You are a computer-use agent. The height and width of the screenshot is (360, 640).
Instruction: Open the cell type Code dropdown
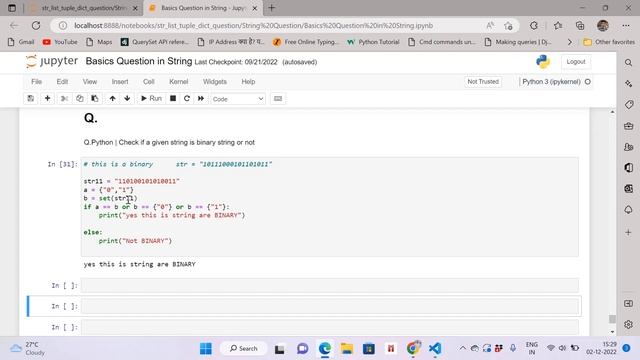(x=238, y=99)
